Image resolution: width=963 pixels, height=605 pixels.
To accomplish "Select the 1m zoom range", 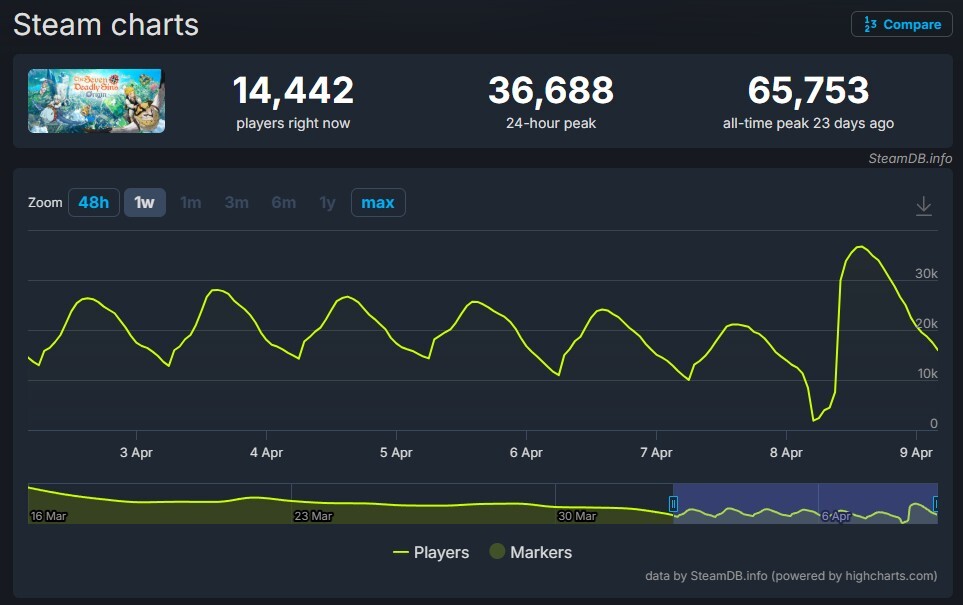I will tap(190, 202).
